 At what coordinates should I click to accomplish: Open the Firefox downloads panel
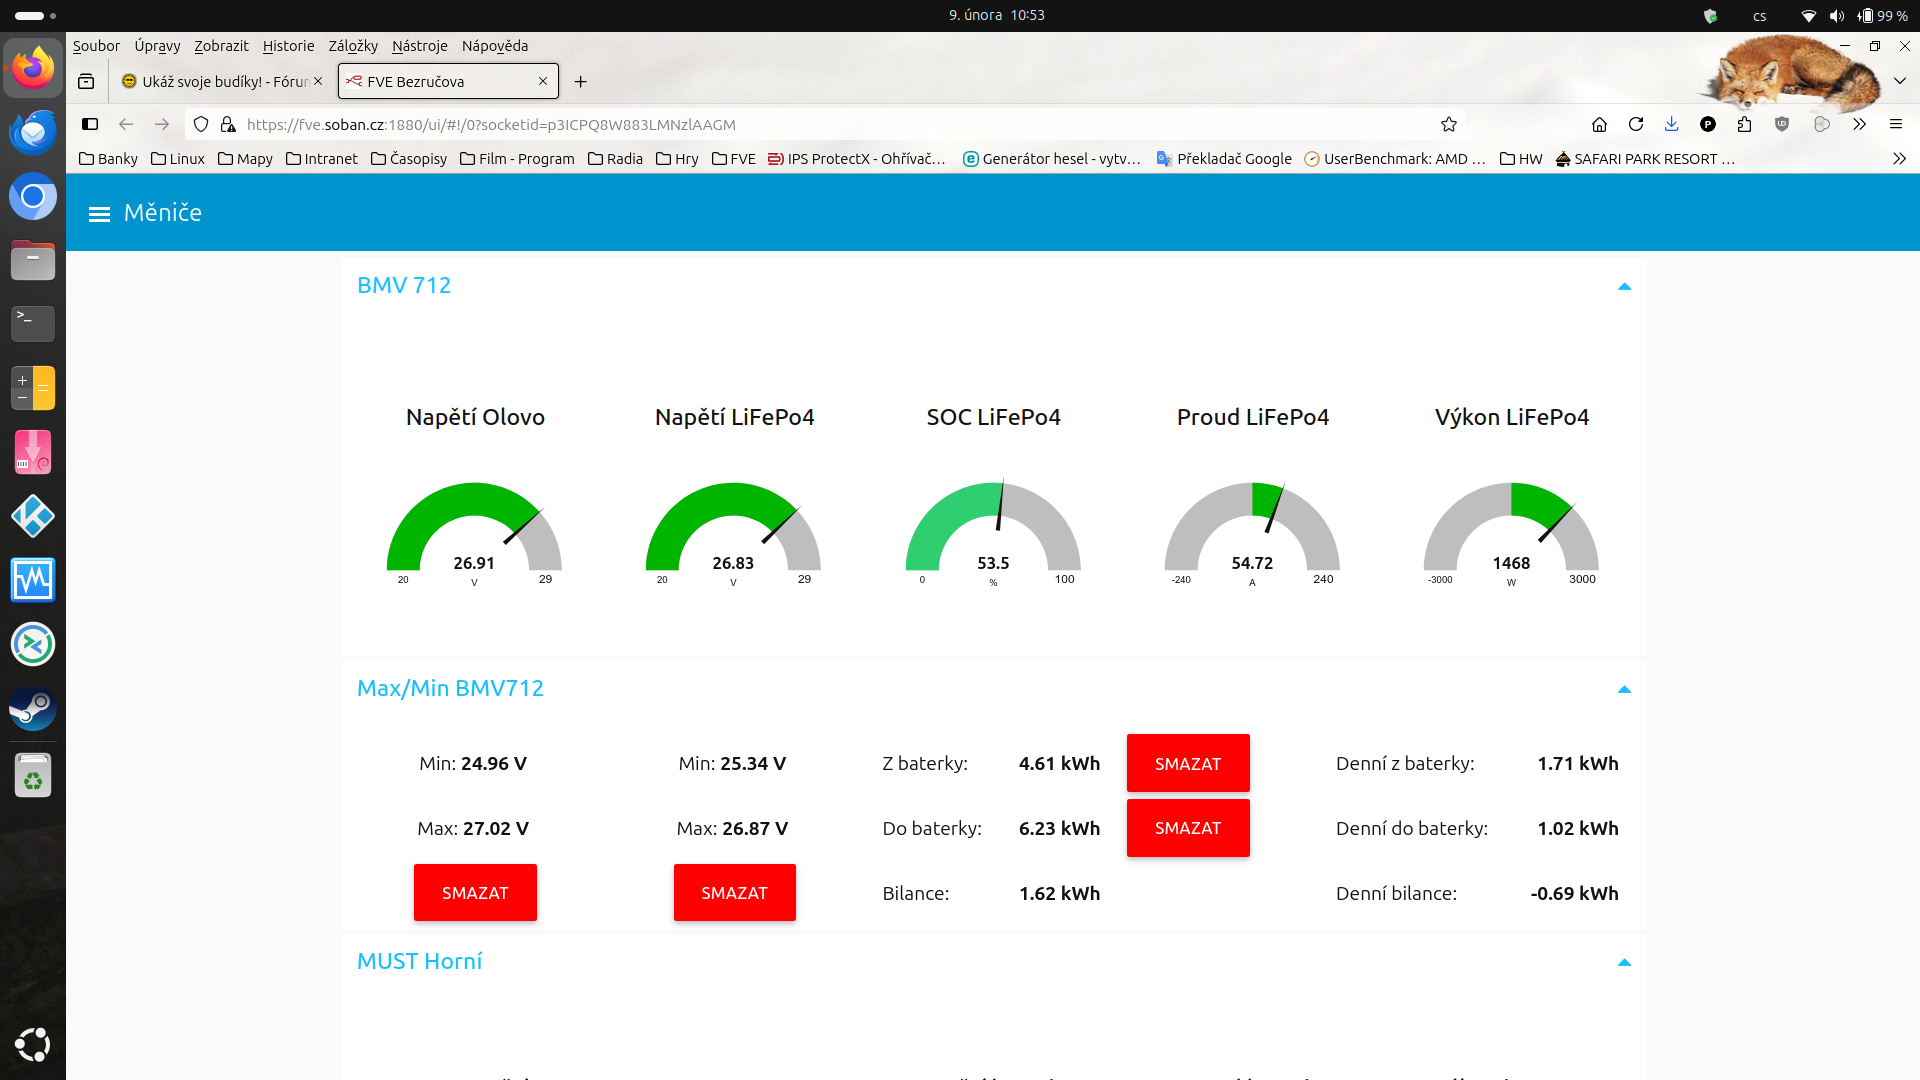tap(1671, 125)
